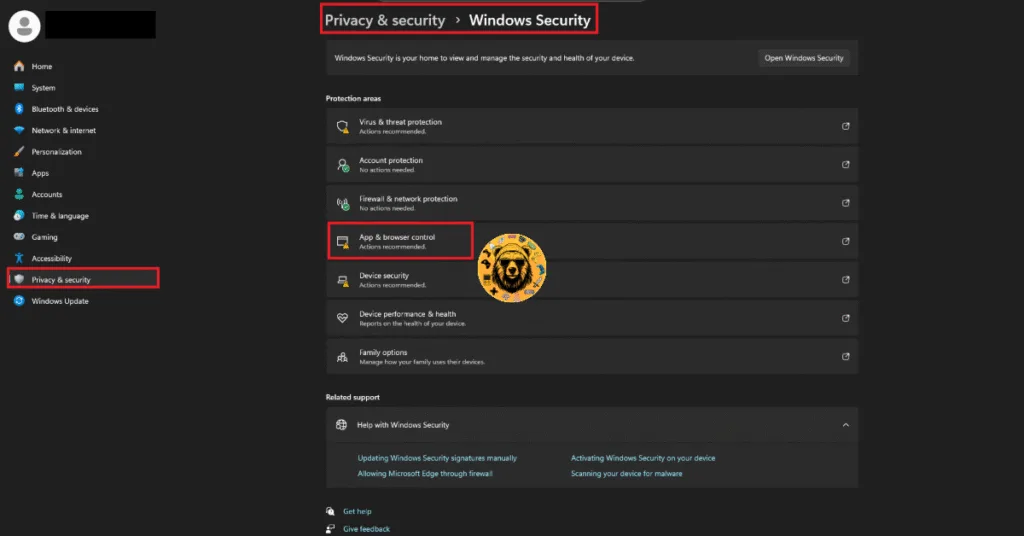Follow the Scanning your device for malware link

[x=626, y=474]
